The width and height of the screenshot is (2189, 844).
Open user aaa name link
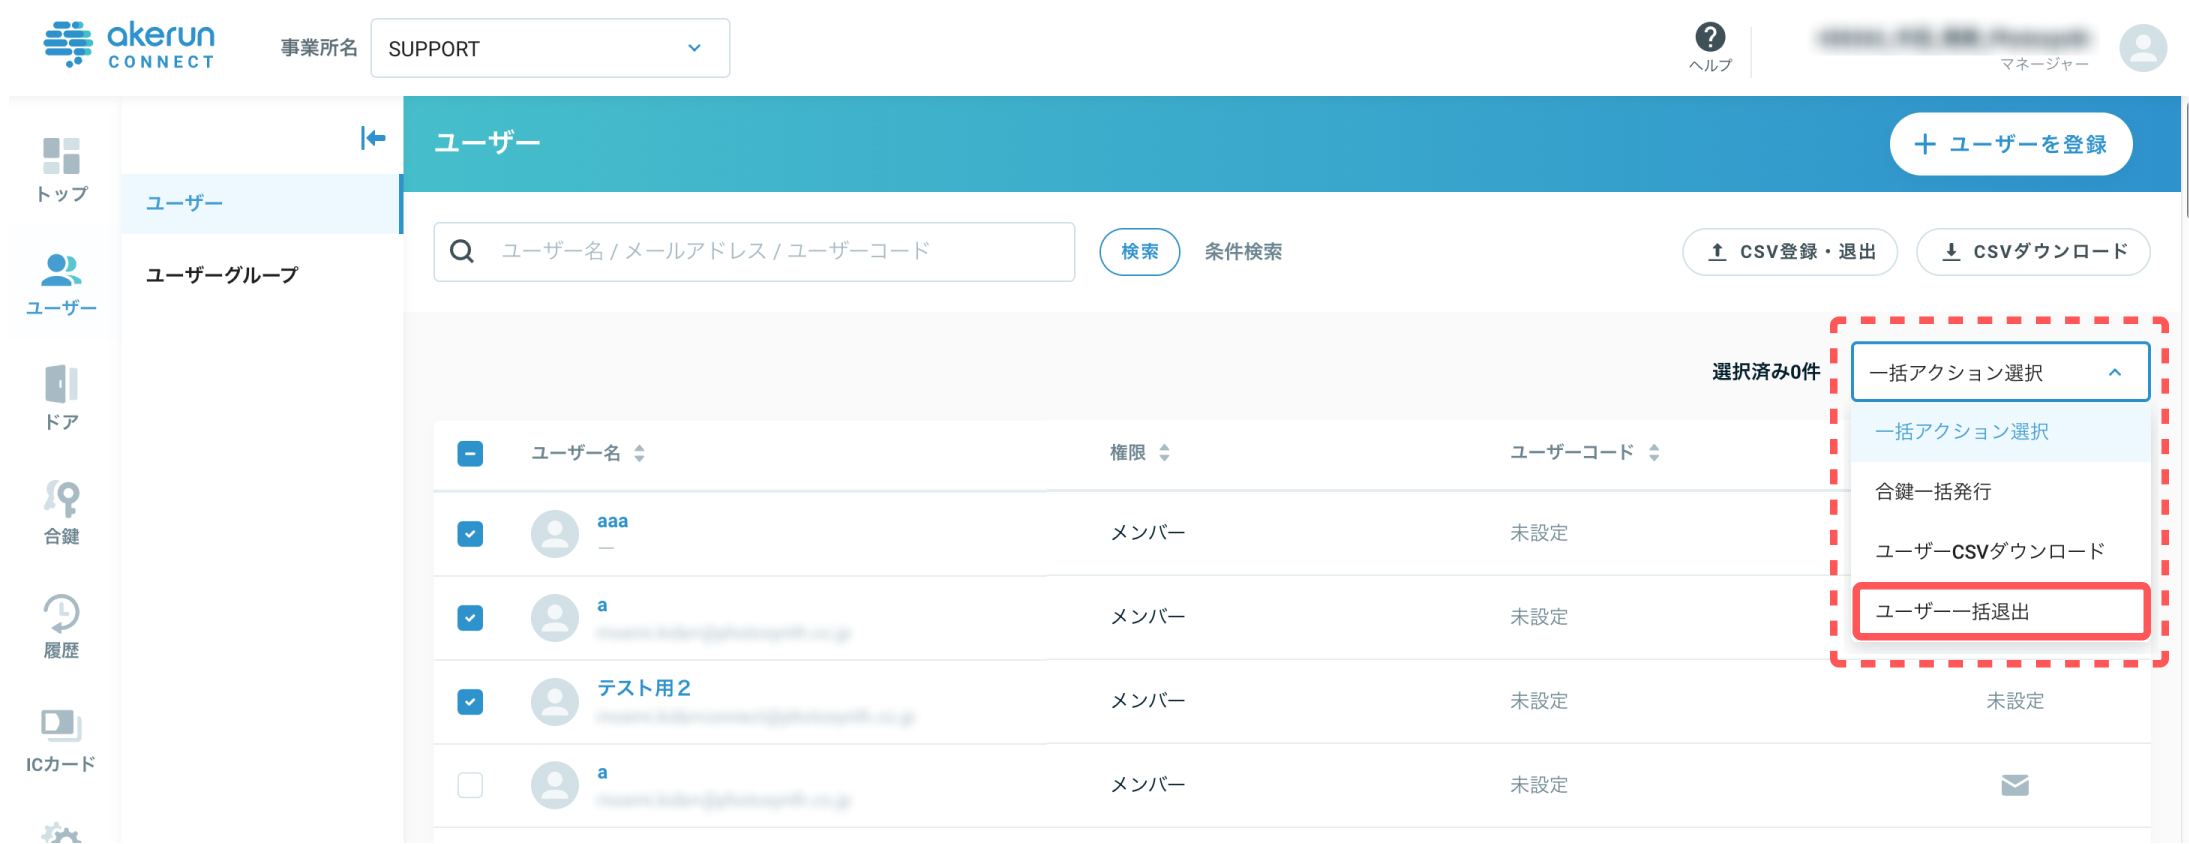pyautogui.click(x=612, y=521)
